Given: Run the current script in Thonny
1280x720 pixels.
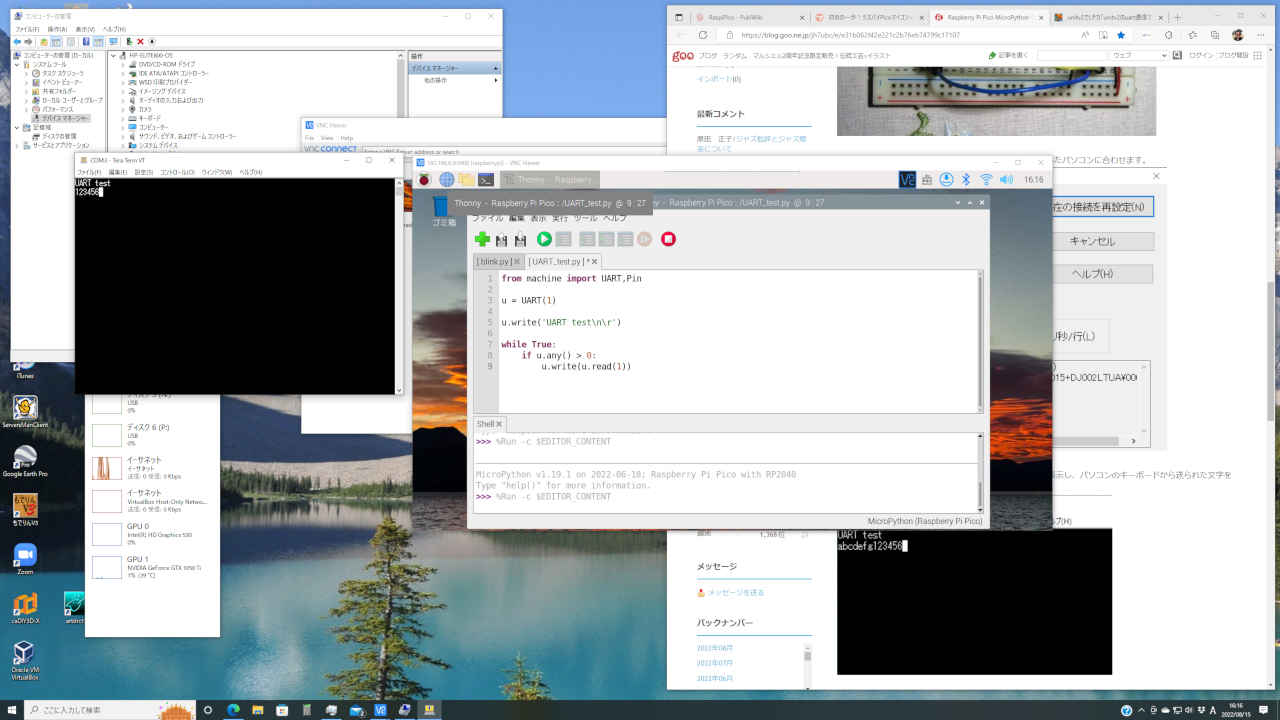Looking at the screenshot, I should click(544, 239).
